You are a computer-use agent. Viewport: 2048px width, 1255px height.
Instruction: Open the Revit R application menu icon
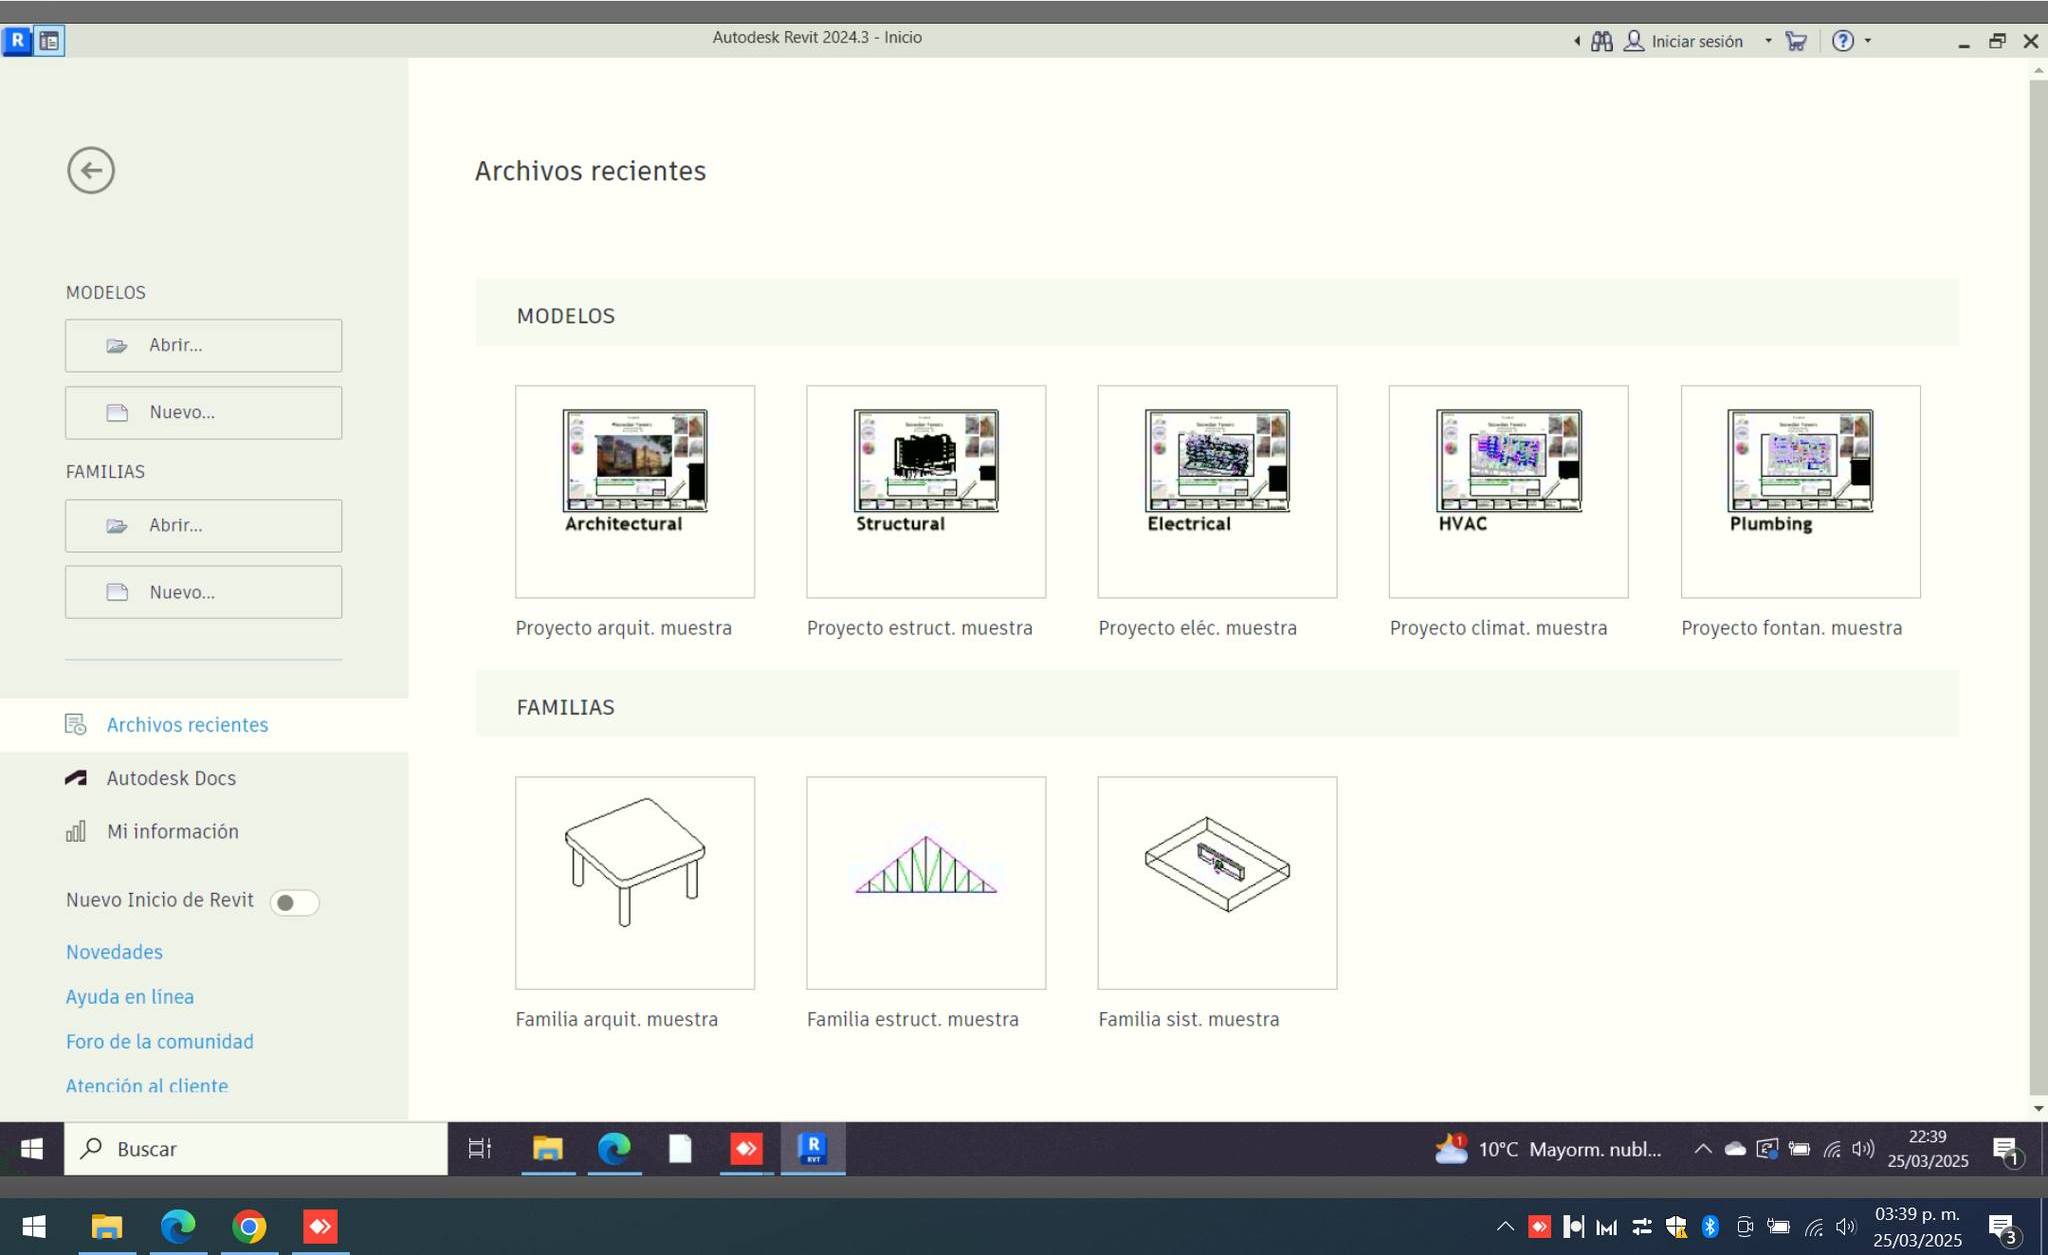point(17,41)
